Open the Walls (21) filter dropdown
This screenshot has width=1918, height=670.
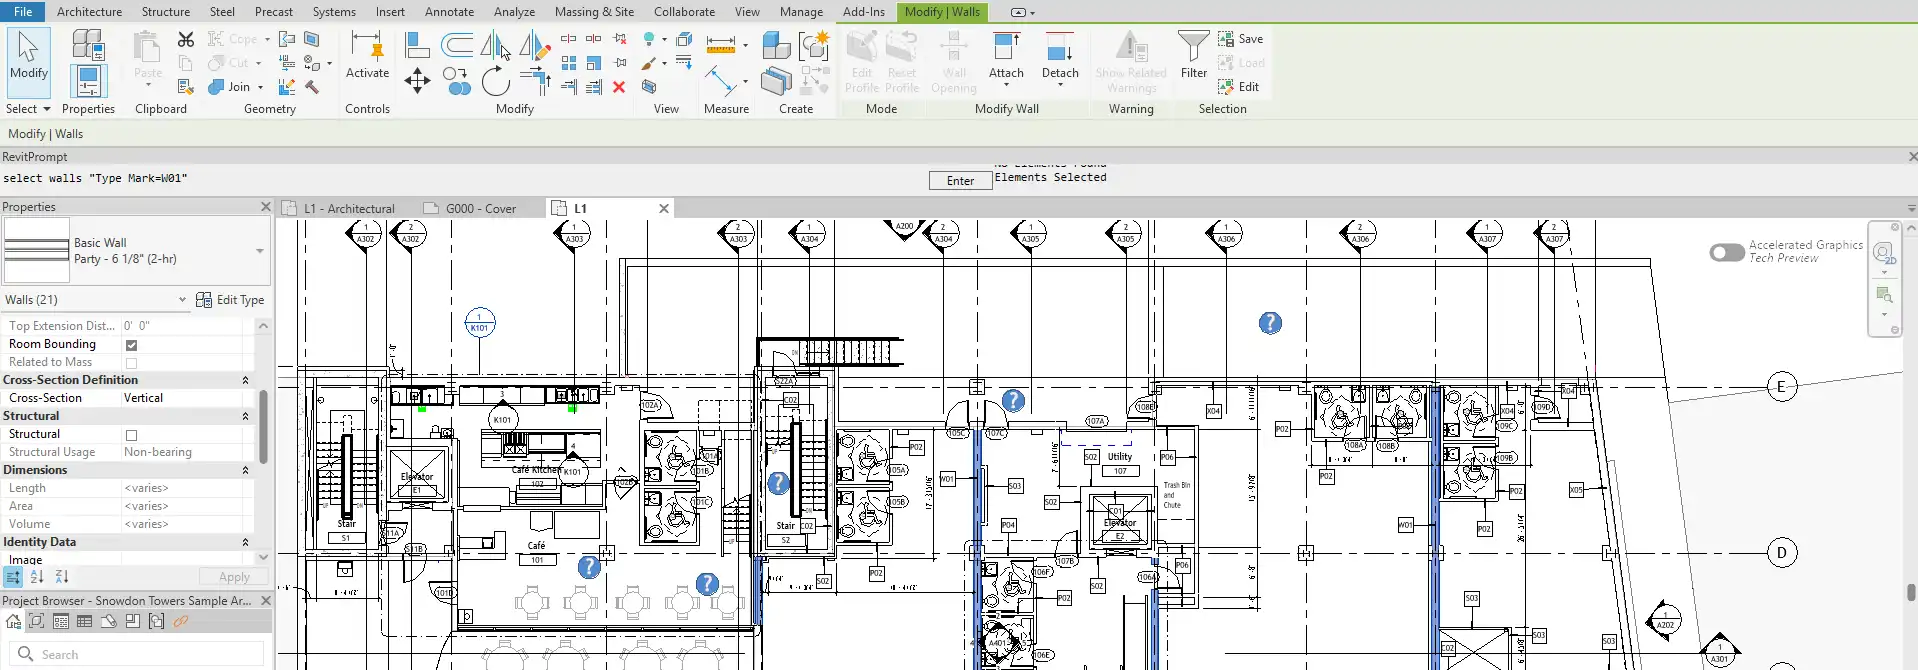click(x=182, y=300)
